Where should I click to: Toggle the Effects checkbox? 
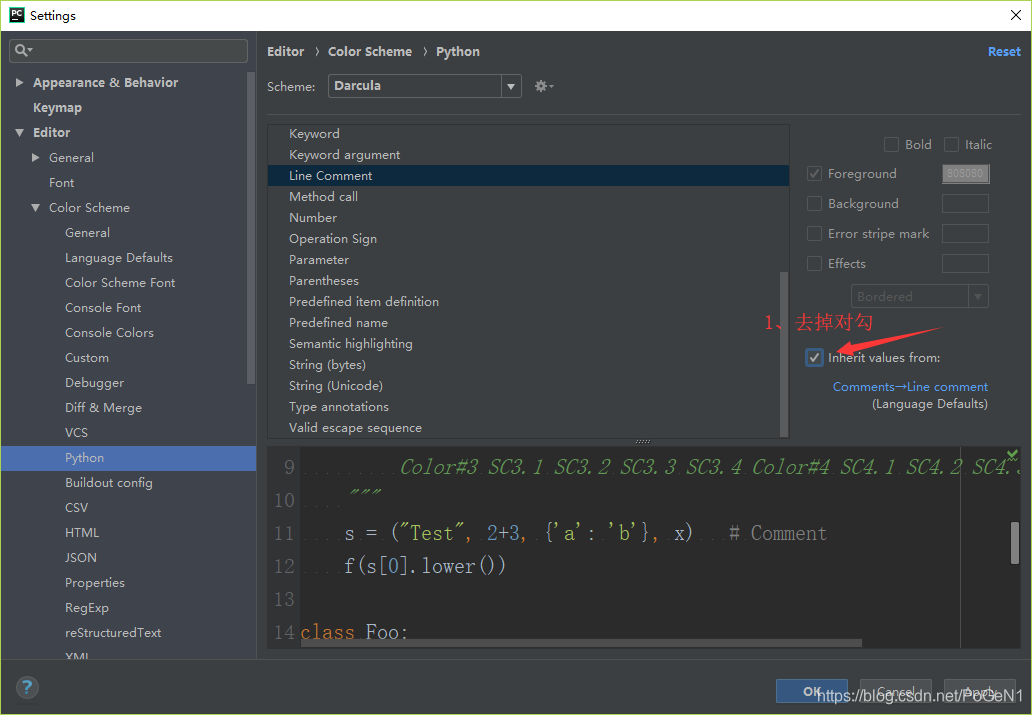(814, 263)
